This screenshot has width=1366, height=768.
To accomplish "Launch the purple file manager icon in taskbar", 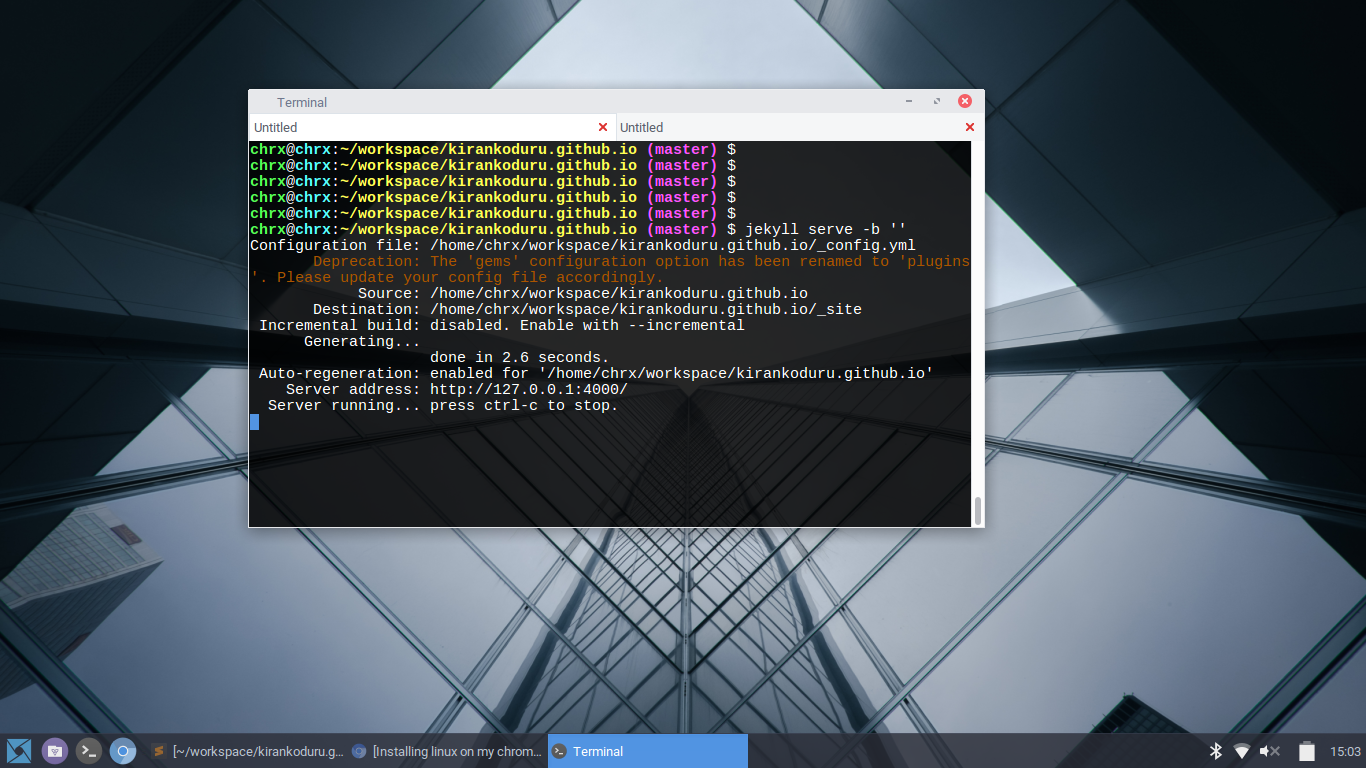I will click(x=55, y=751).
